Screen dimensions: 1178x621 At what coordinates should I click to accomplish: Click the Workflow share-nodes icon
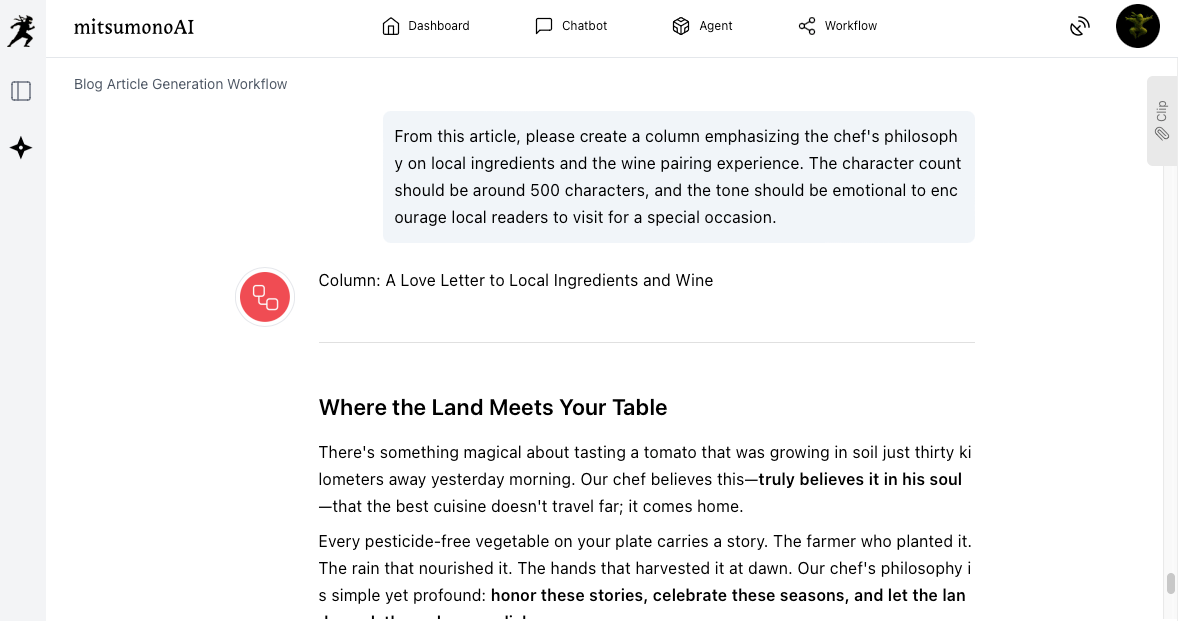(807, 26)
